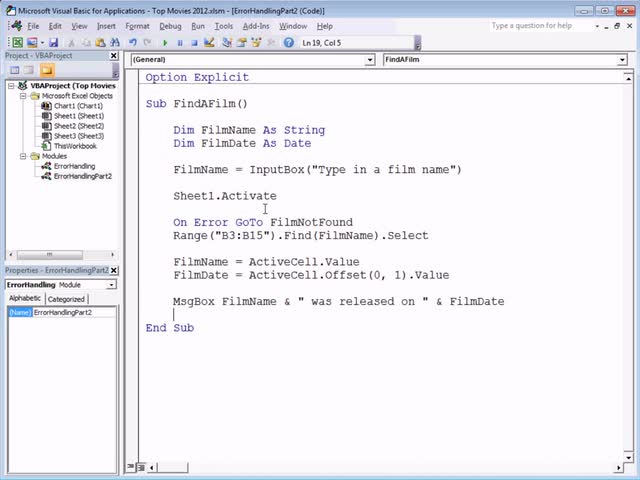Click the Break pause icon
The height and width of the screenshot is (480, 640).
pyautogui.click(x=180, y=42)
